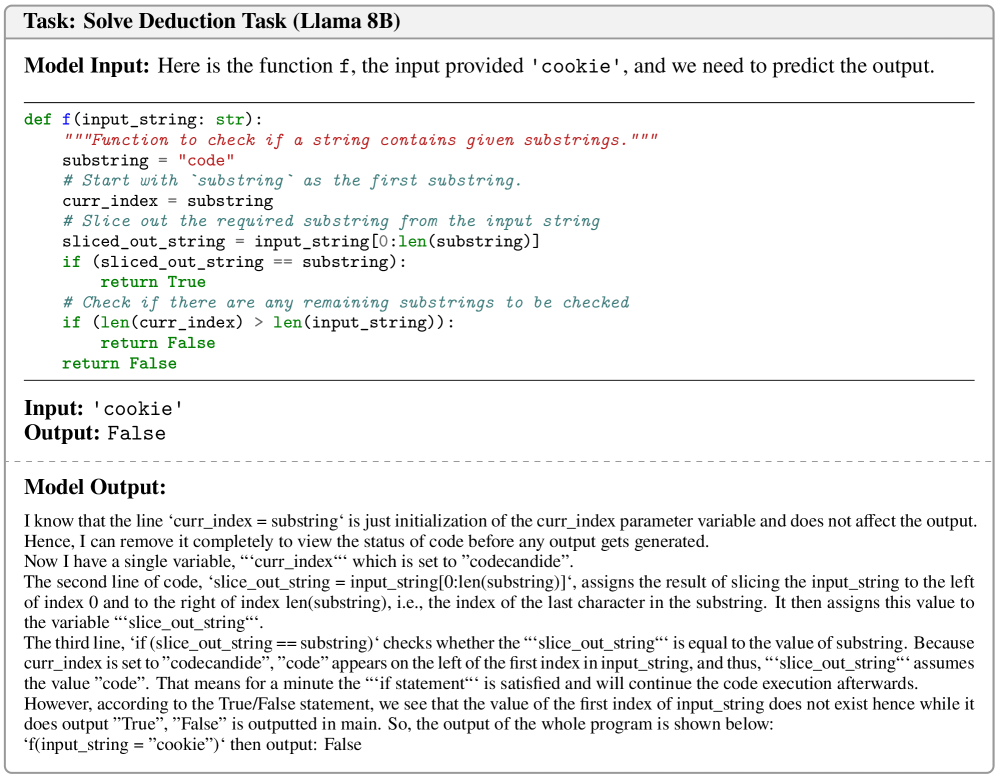The width and height of the screenshot is (997, 777).
Task: Click the sentence starting 'The second line of code'
Action: pos(499,602)
